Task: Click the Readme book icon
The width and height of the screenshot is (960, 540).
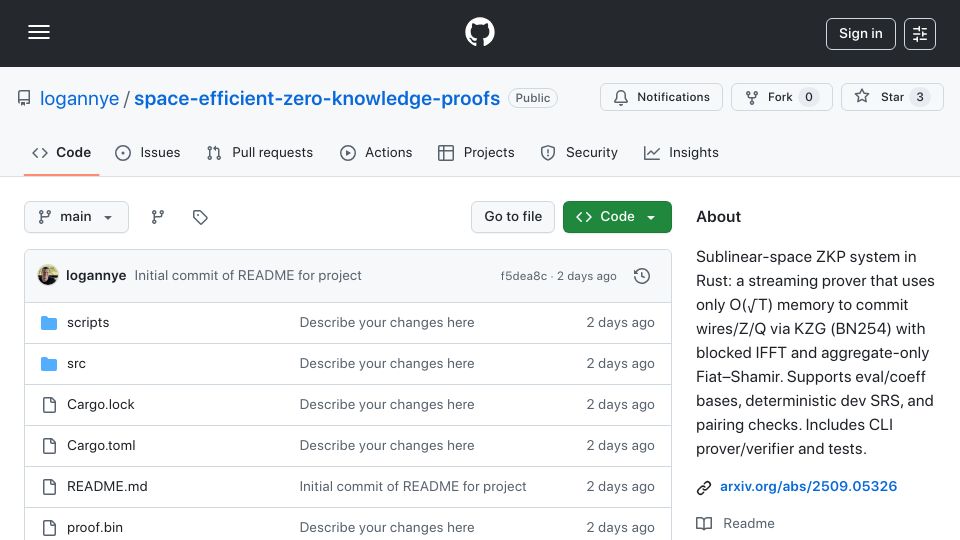Action: click(x=704, y=523)
